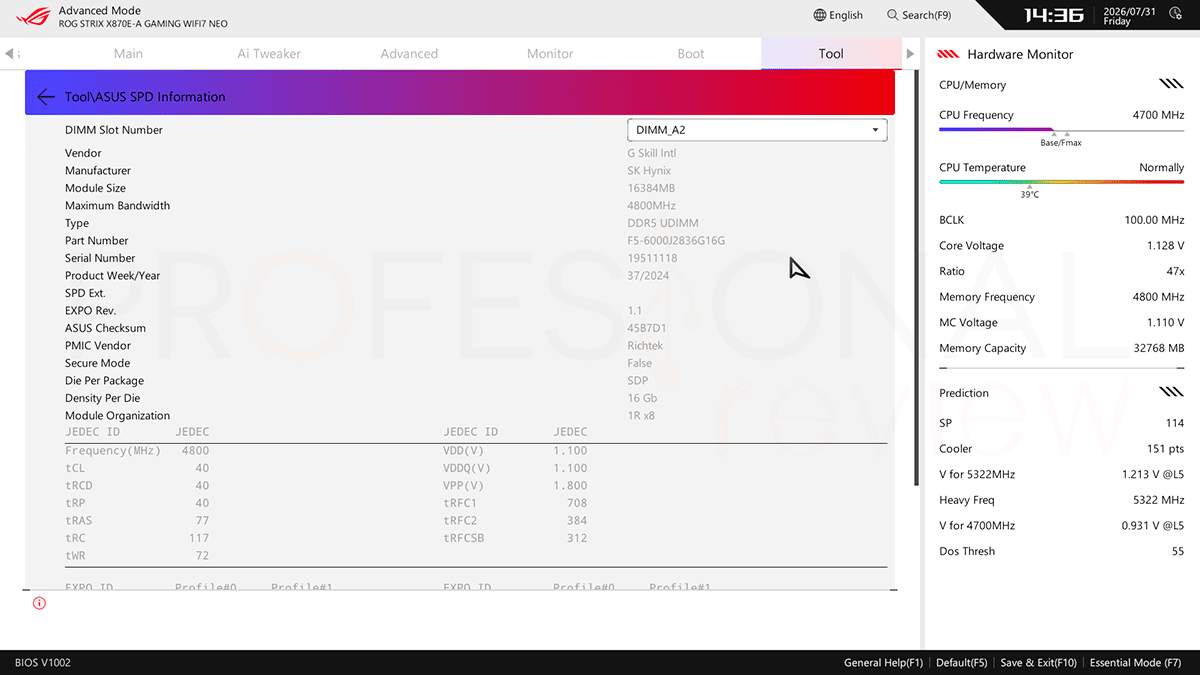Image resolution: width=1200 pixels, height=675 pixels.
Task: Open the Monitor tab
Action: coord(550,54)
